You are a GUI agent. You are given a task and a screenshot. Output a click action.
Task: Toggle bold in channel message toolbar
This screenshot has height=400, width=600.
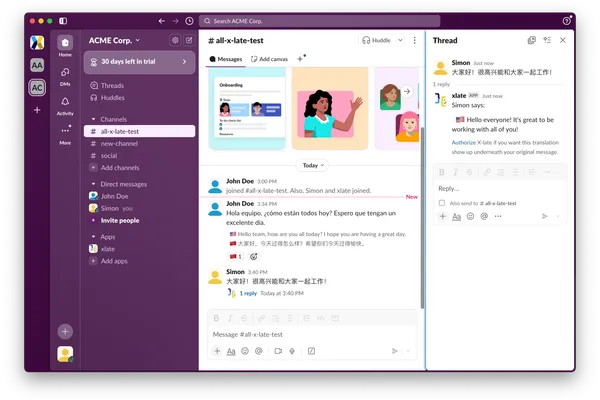[216, 318]
